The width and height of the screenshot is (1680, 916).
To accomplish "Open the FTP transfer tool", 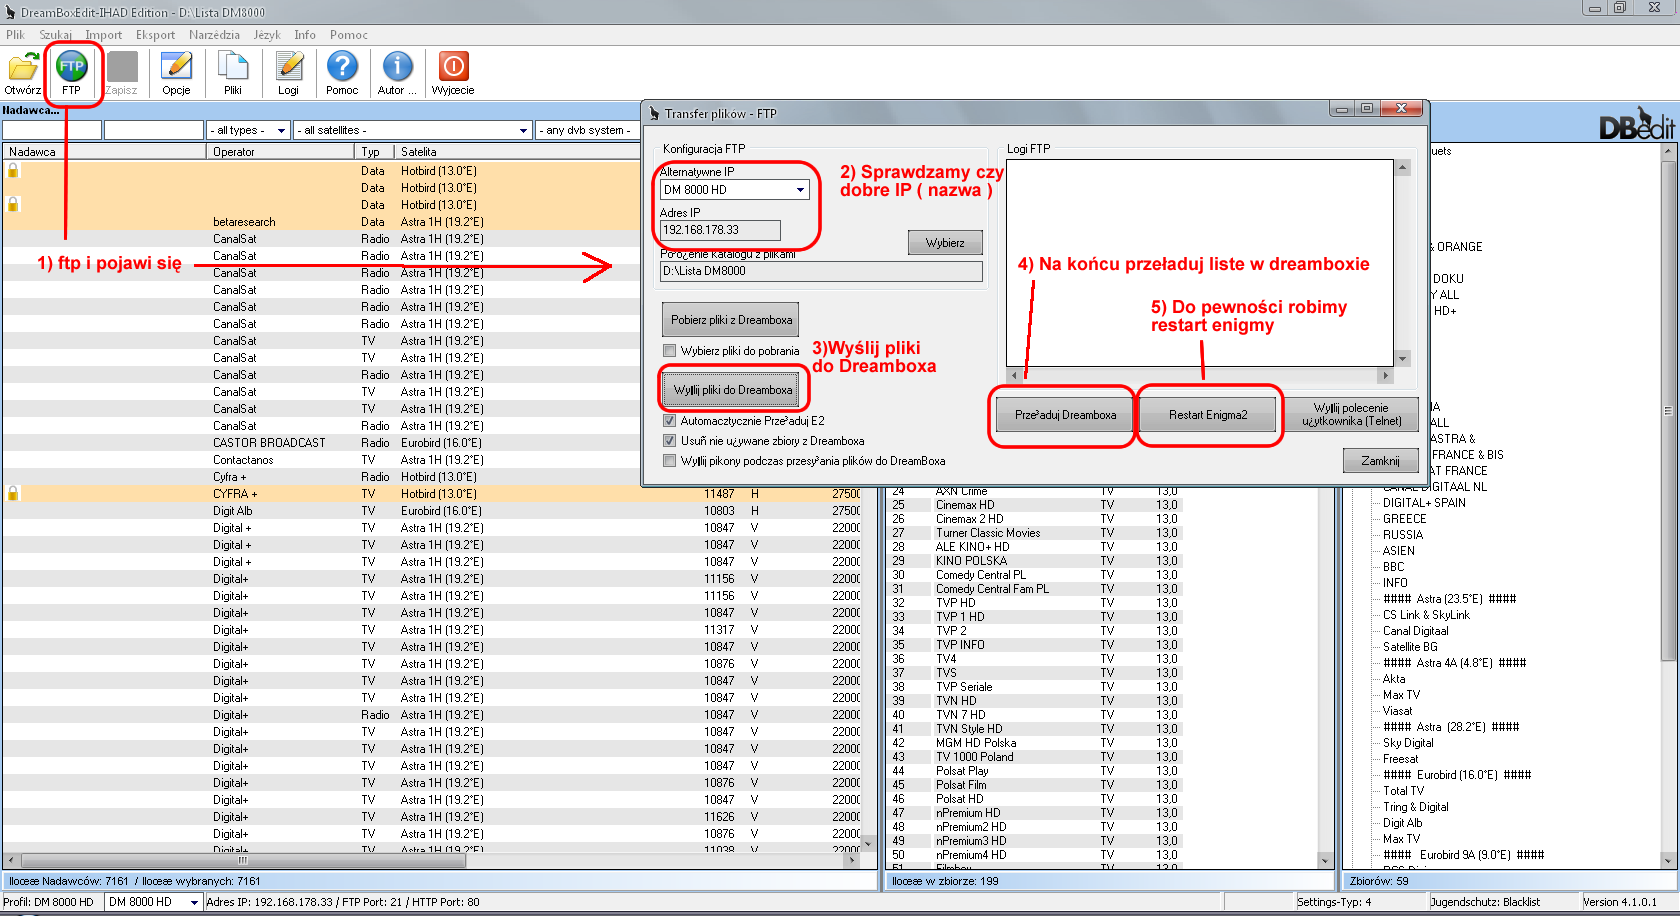I will (71, 70).
